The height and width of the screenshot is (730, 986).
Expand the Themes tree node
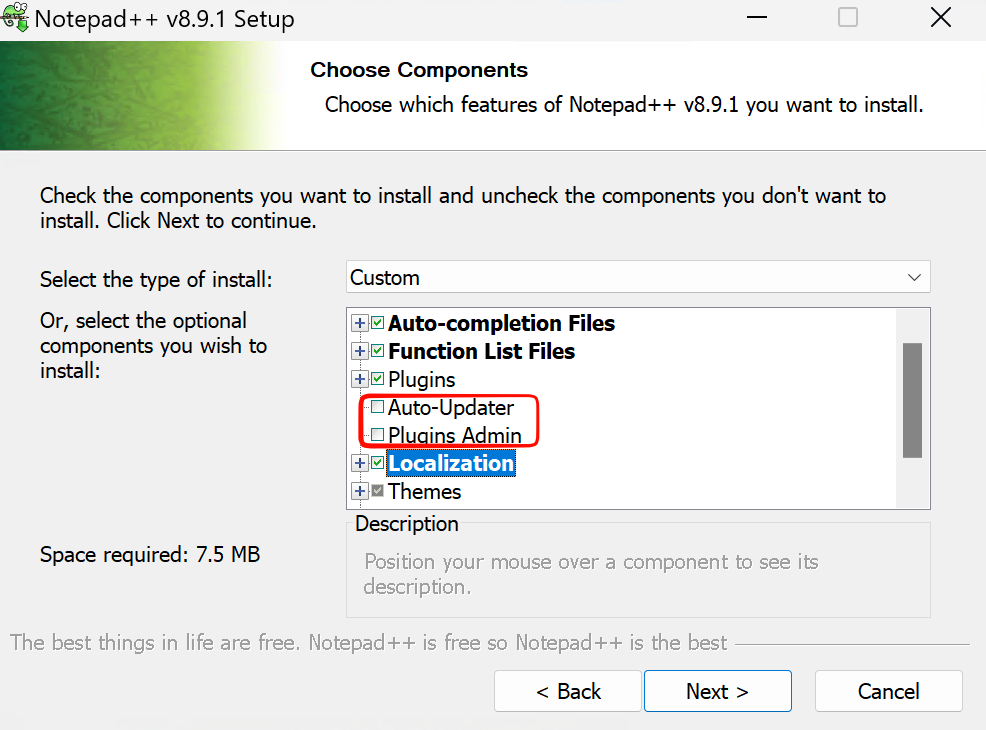tap(360, 491)
